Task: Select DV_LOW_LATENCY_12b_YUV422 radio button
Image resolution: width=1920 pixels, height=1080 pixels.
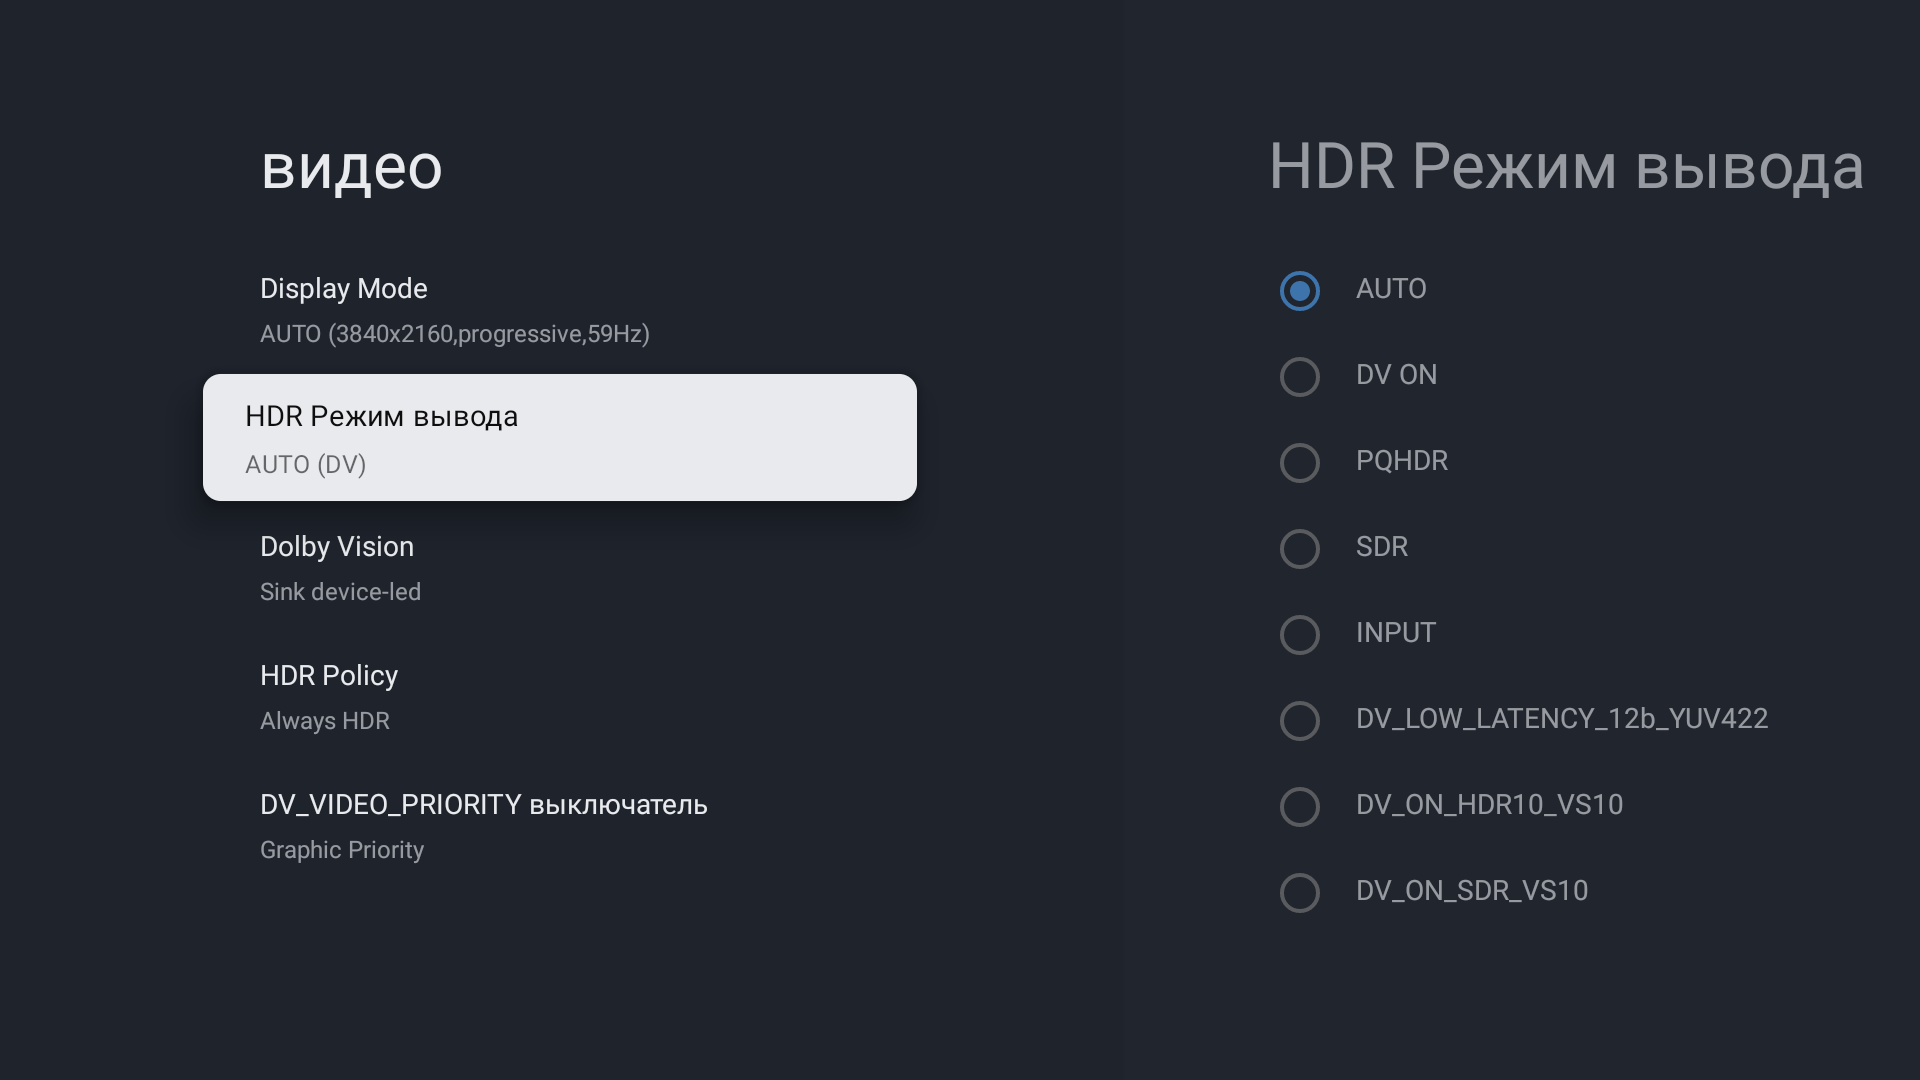Action: click(1299, 721)
